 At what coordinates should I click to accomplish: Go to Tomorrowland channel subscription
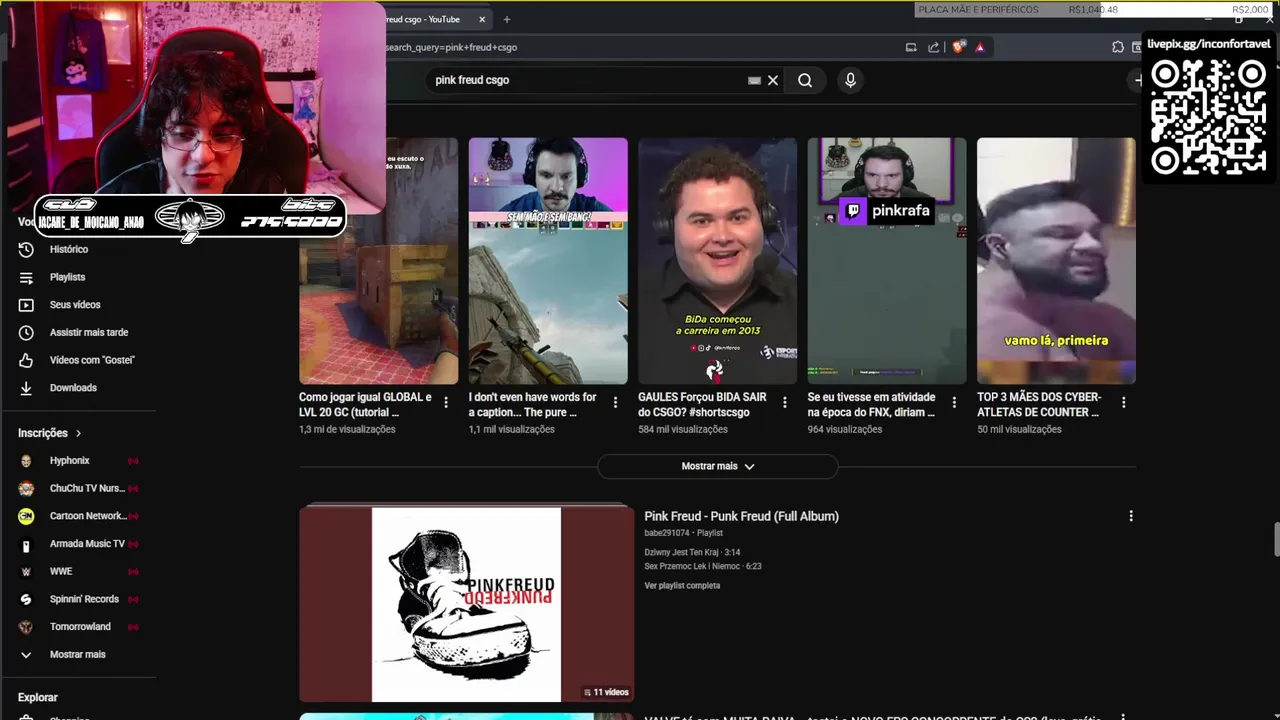tap(80, 626)
